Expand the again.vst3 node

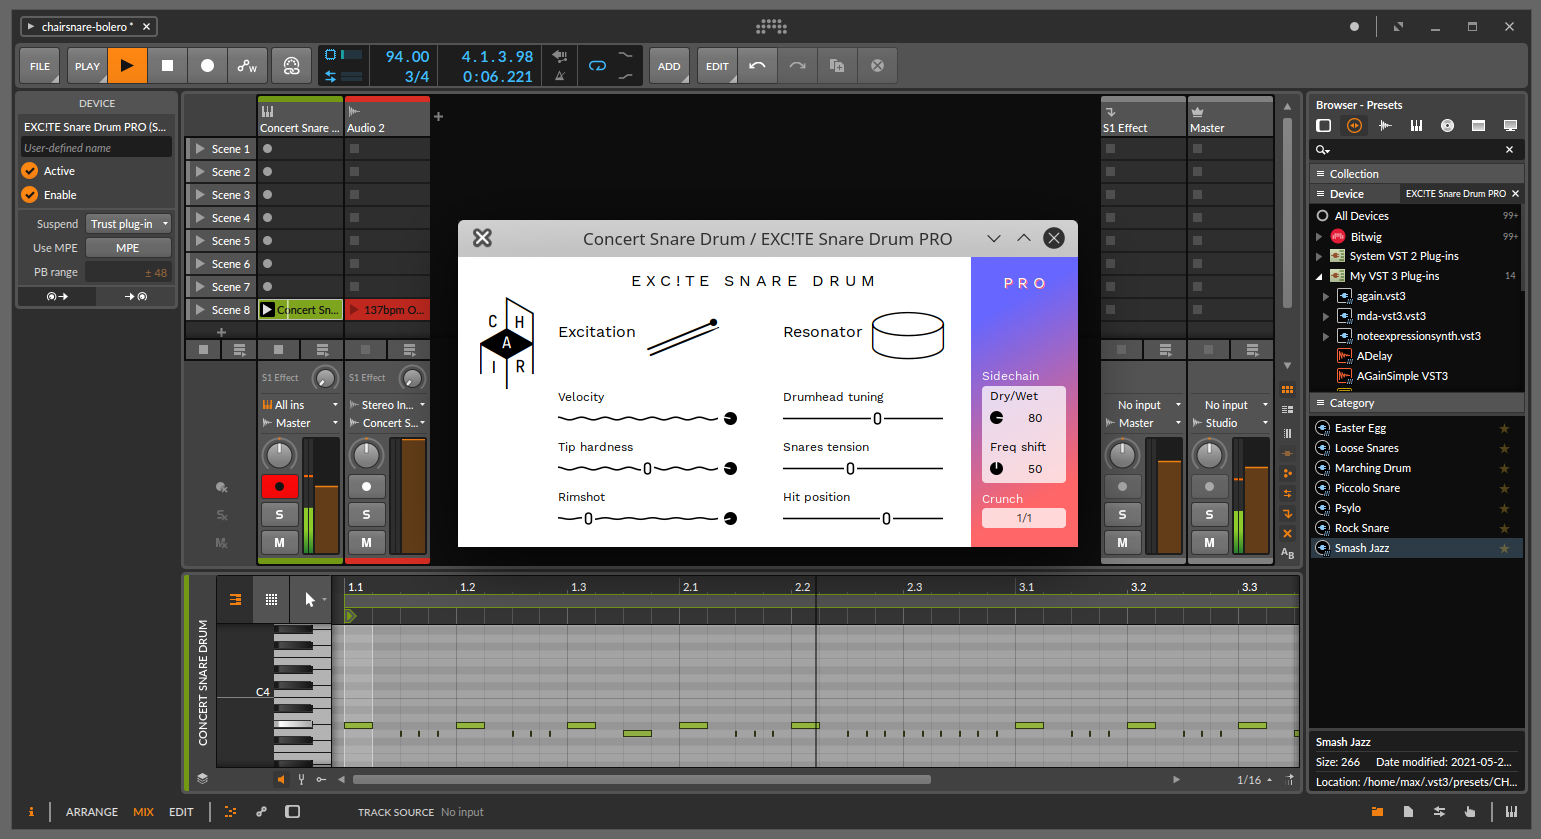[x=1326, y=297]
